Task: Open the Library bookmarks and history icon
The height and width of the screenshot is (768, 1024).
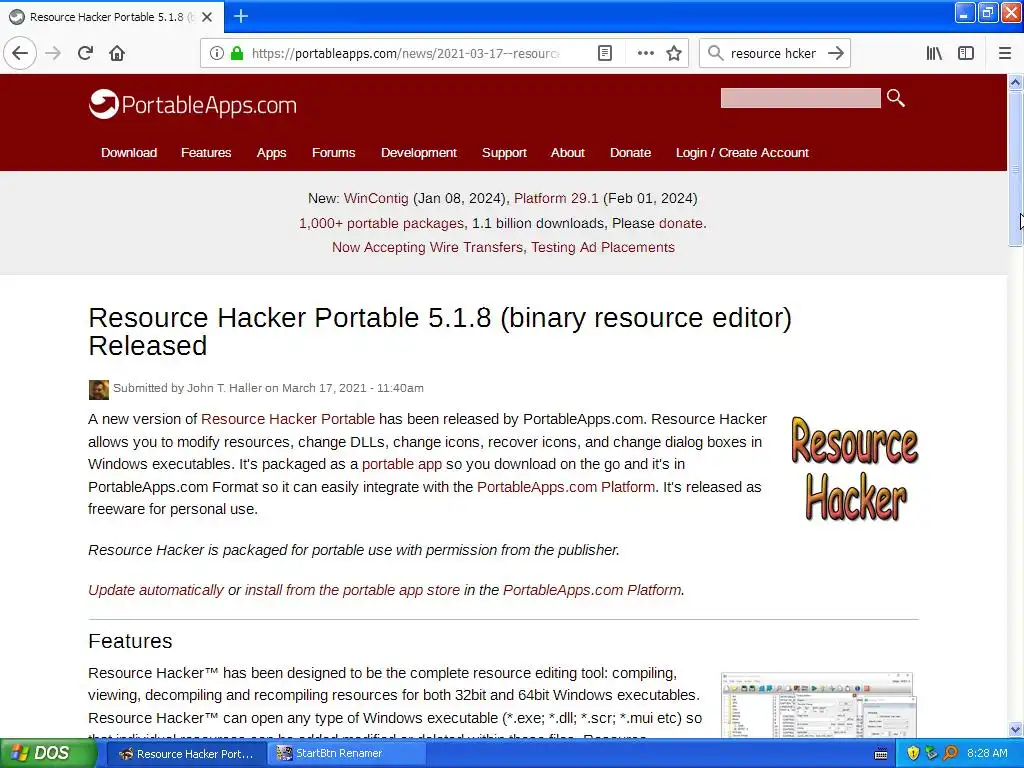Action: [x=934, y=53]
